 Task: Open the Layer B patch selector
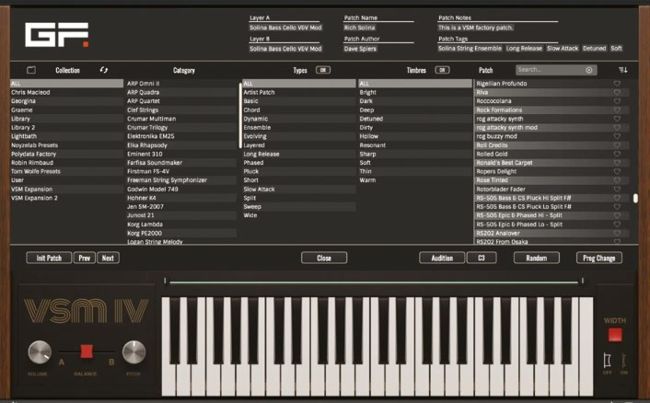[x=285, y=48]
